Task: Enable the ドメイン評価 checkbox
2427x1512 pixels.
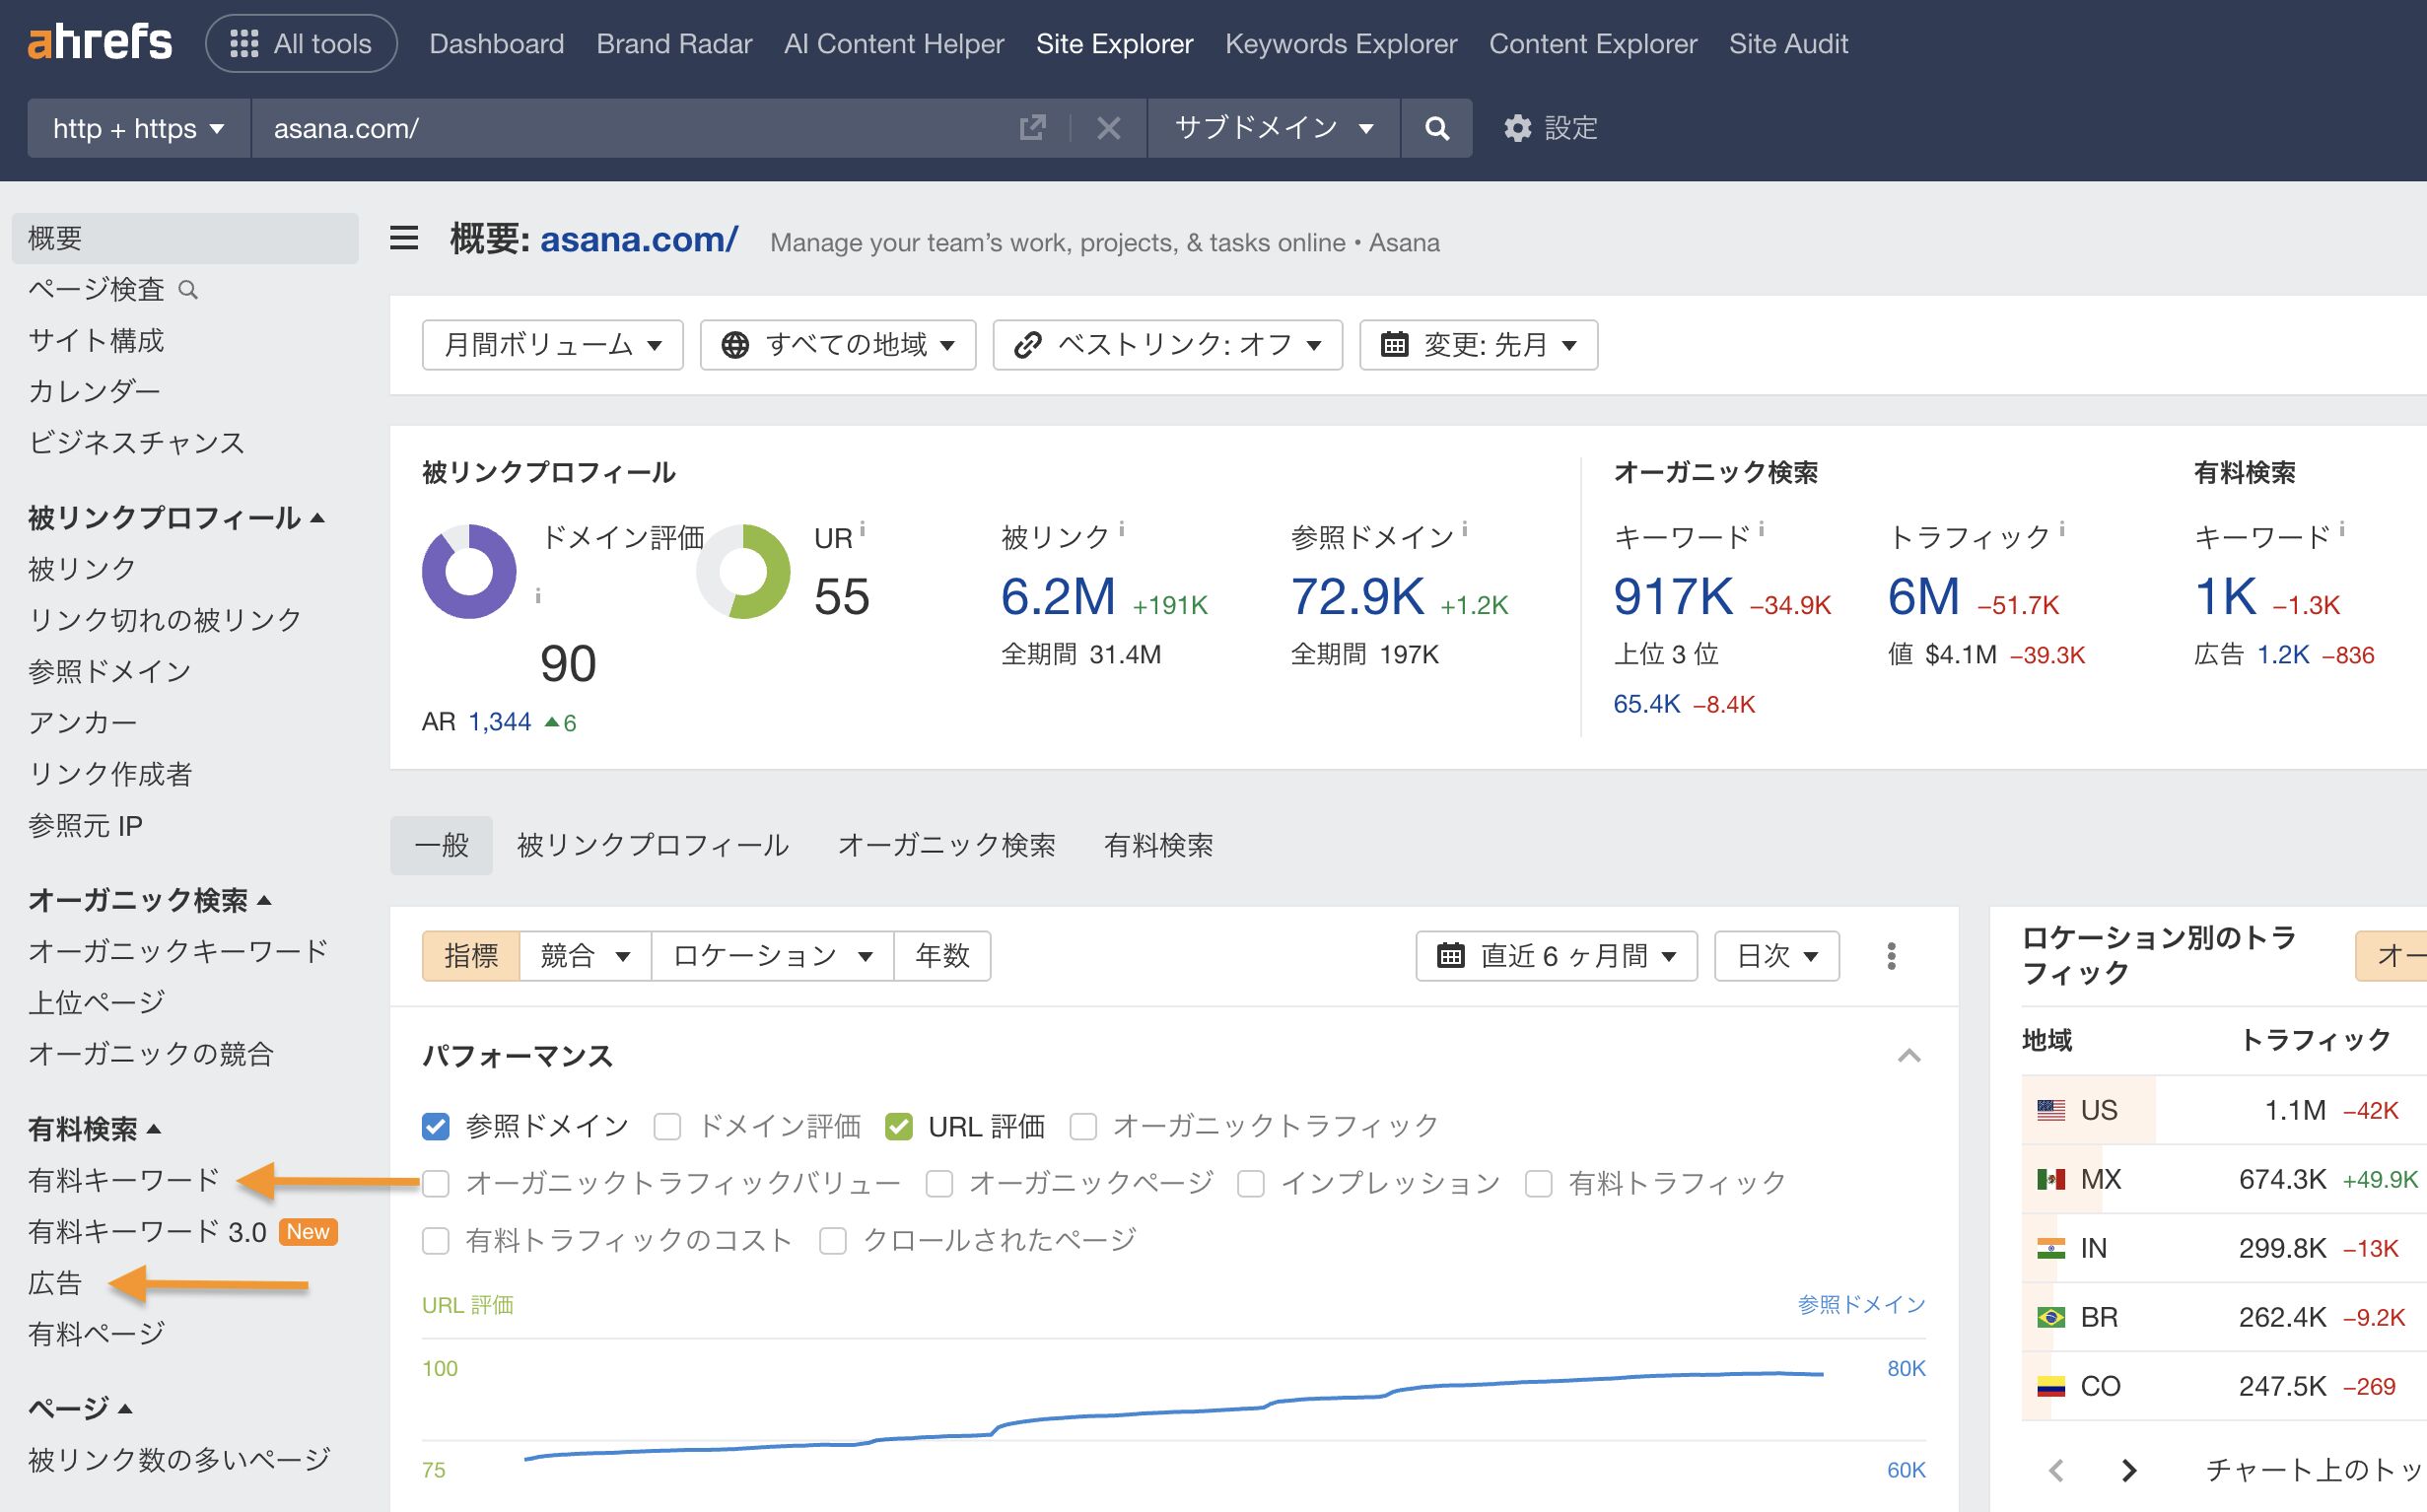Action: (667, 1126)
